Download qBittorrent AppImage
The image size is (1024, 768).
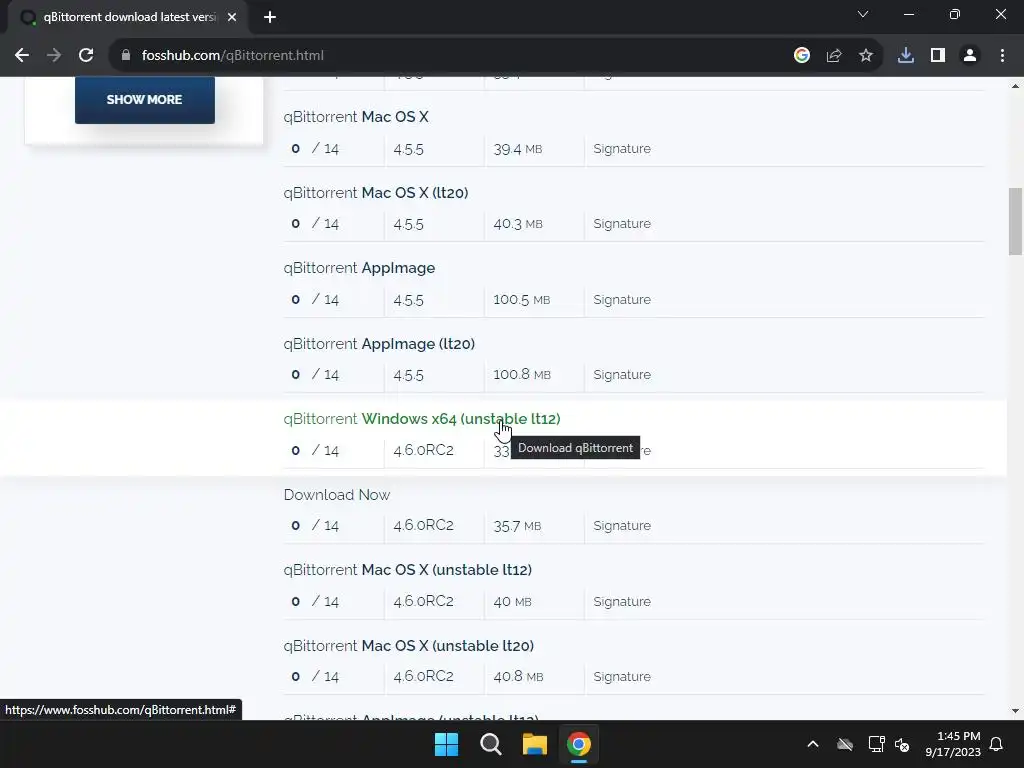[359, 268]
